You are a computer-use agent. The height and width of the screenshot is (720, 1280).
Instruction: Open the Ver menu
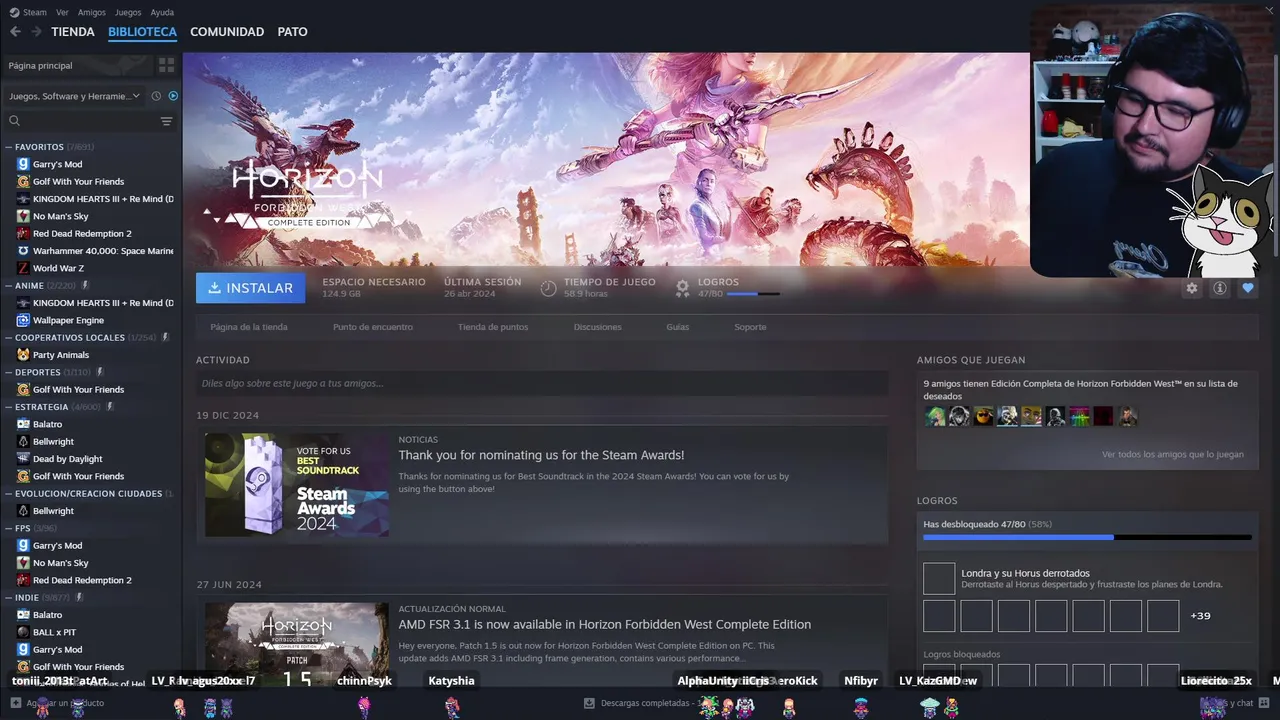coord(62,13)
